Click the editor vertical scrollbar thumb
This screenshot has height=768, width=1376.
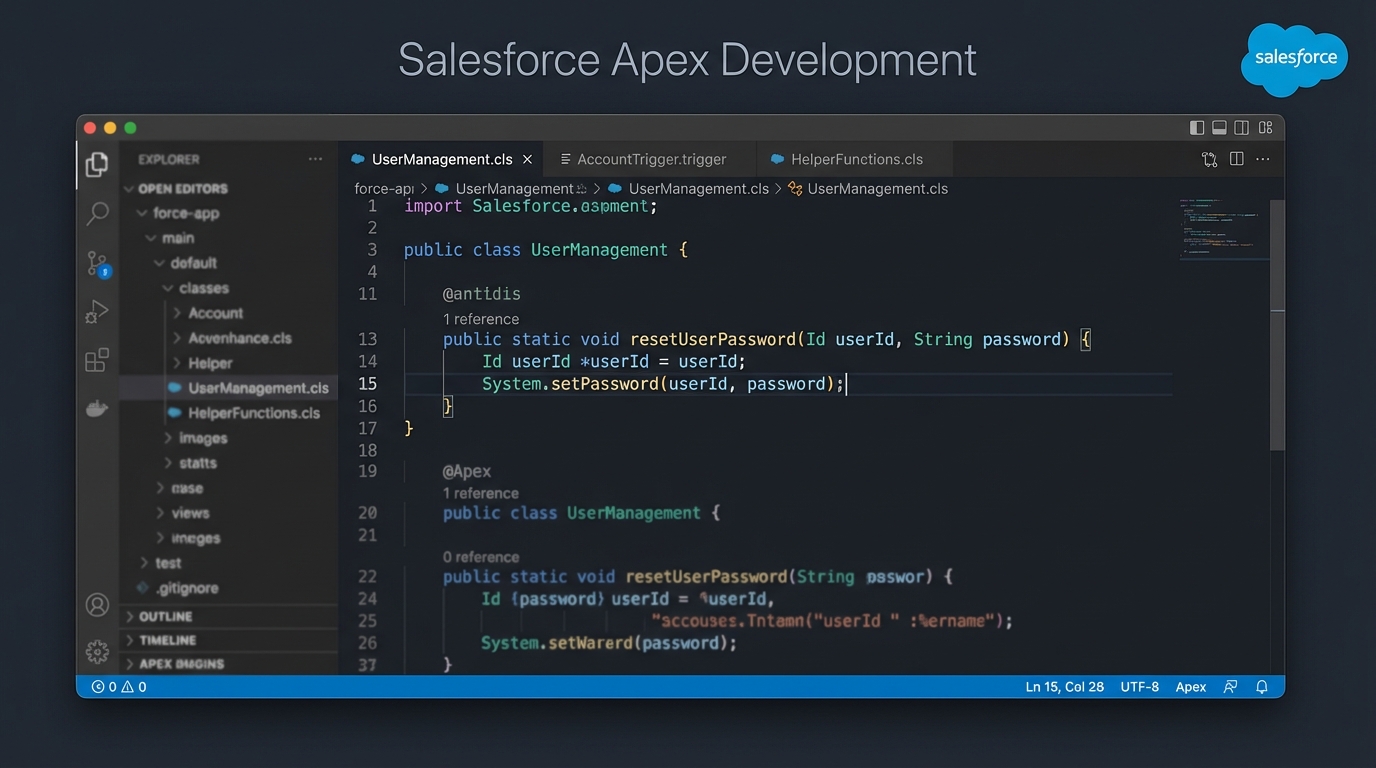[1277, 324]
